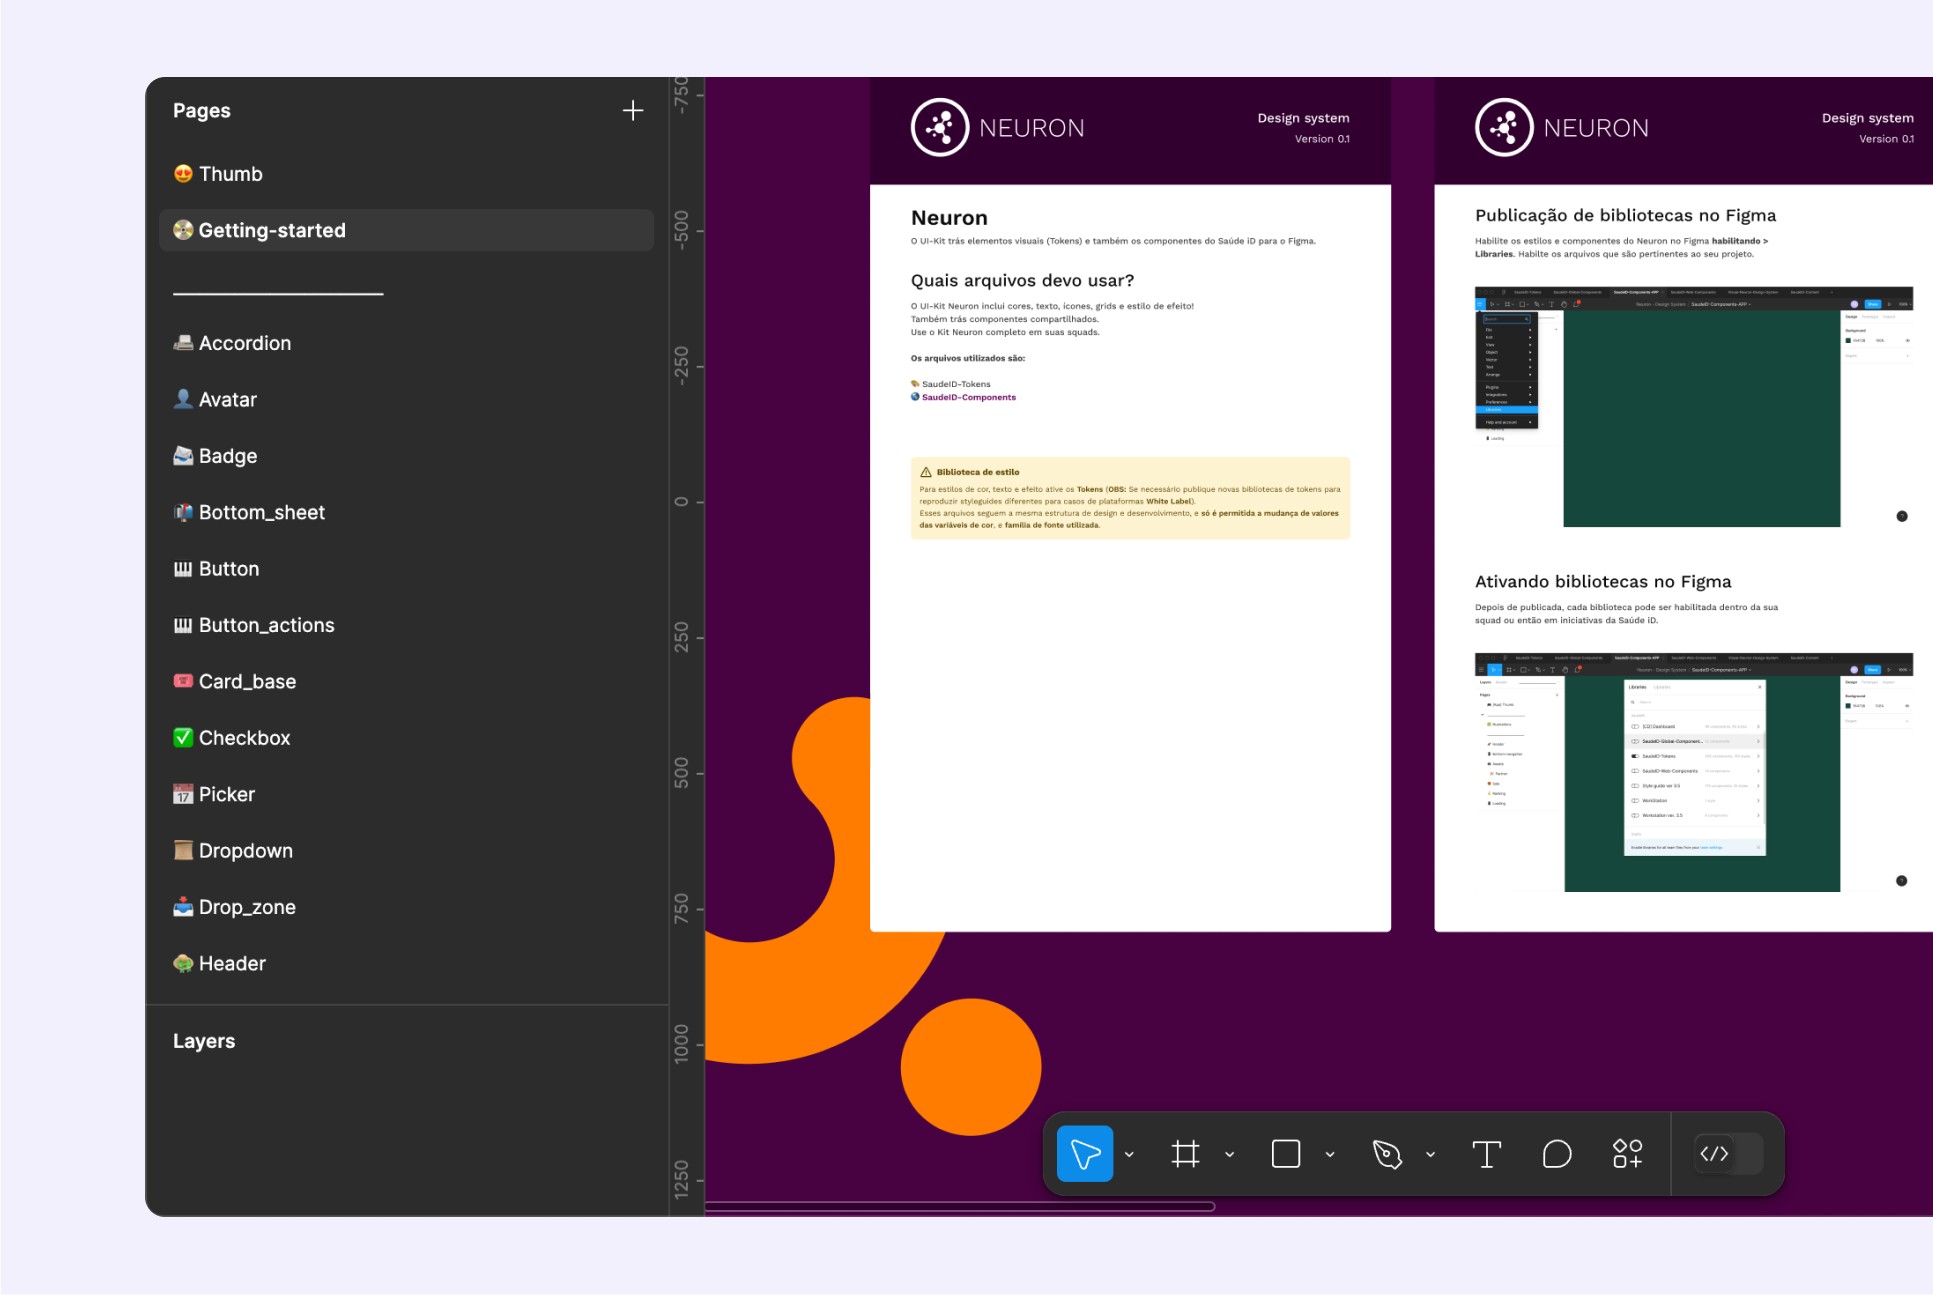This screenshot has height=1295, width=1933.
Task: Add a new page with plus icon
Action: [x=633, y=110]
